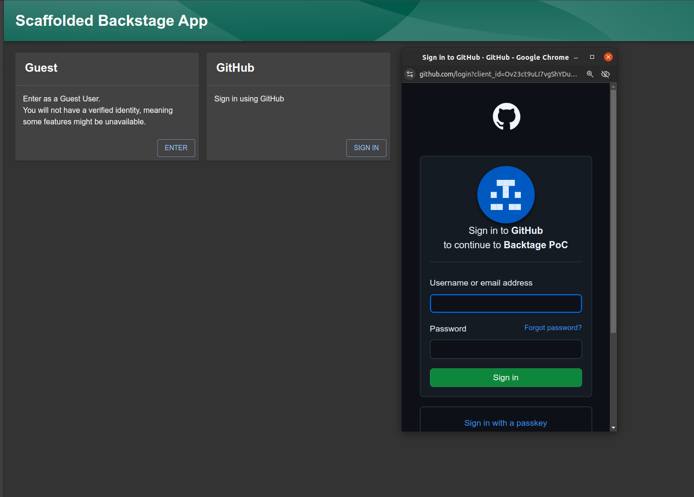The height and width of the screenshot is (497, 694).
Task: Minimize the GitHub sign-in popup window
Action: pos(576,58)
